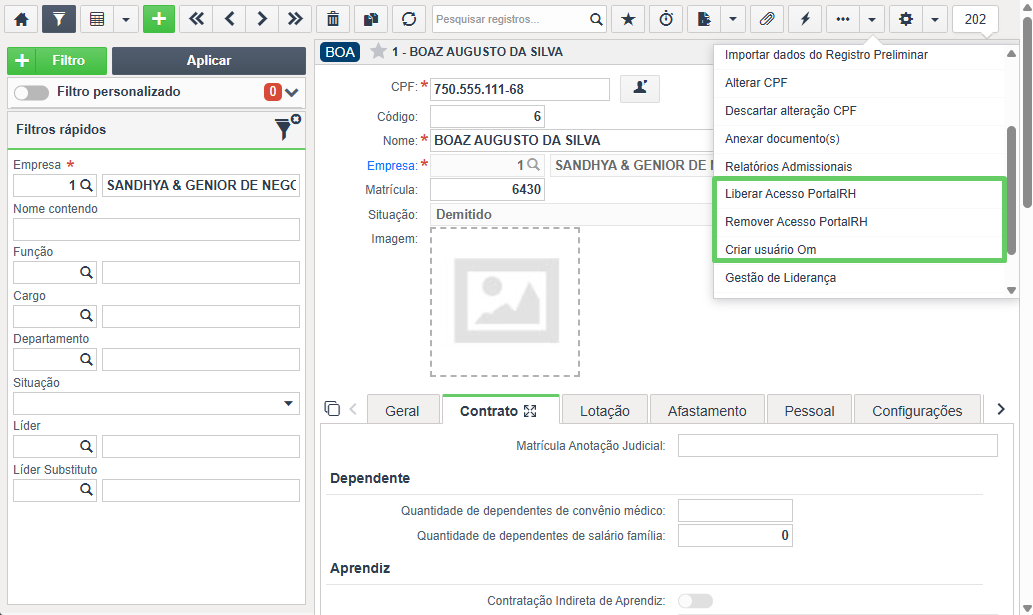Toggle the filter funnel toolbar button
This screenshot has width=1033, height=615.
pos(59,19)
